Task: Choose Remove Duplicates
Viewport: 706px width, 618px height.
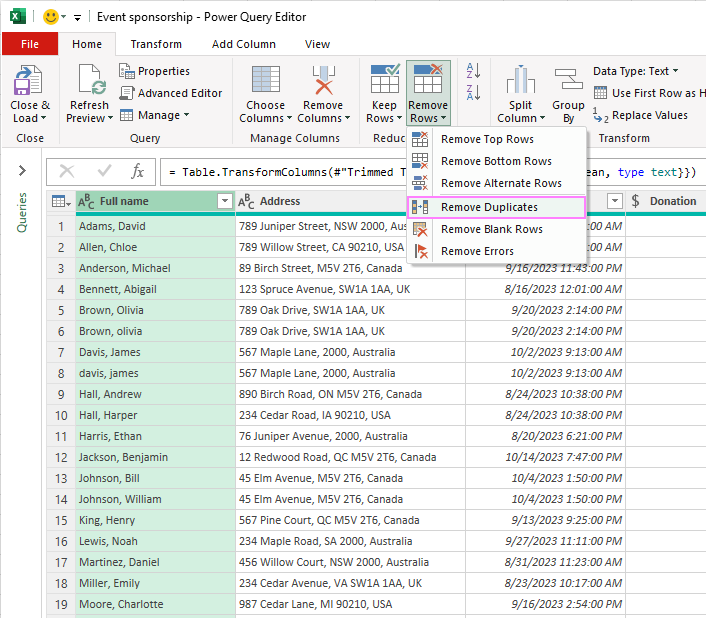Action: (497, 208)
